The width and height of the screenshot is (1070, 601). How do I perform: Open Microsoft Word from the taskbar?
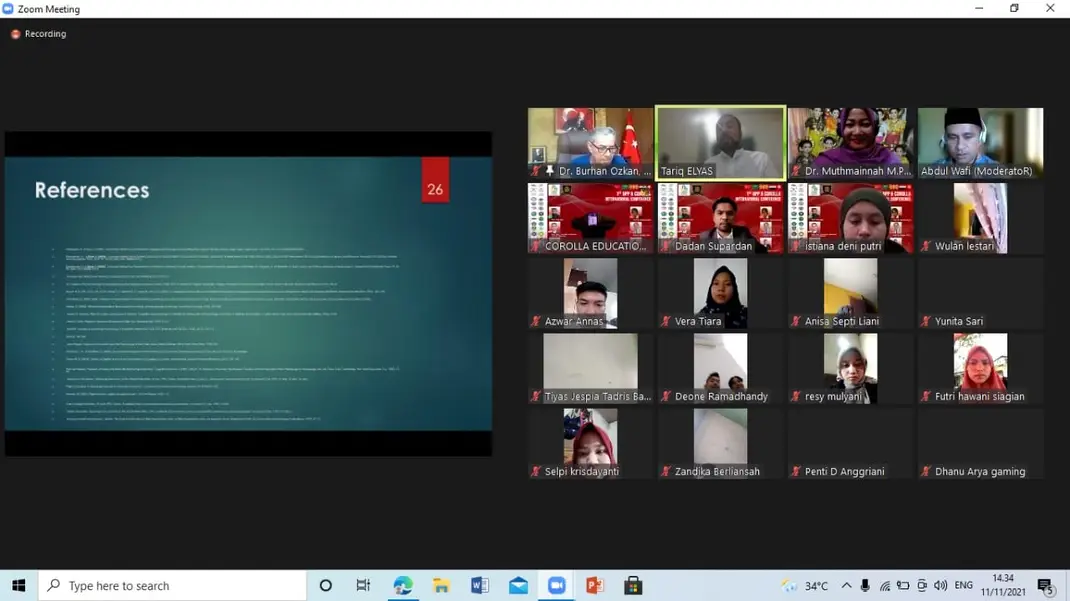tap(480, 586)
